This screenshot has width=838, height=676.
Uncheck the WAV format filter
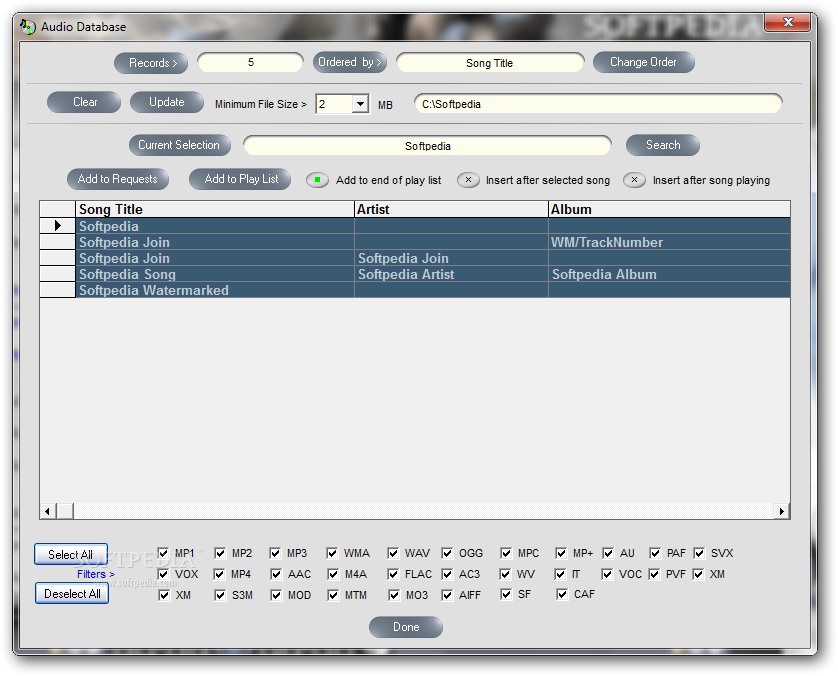[393, 553]
